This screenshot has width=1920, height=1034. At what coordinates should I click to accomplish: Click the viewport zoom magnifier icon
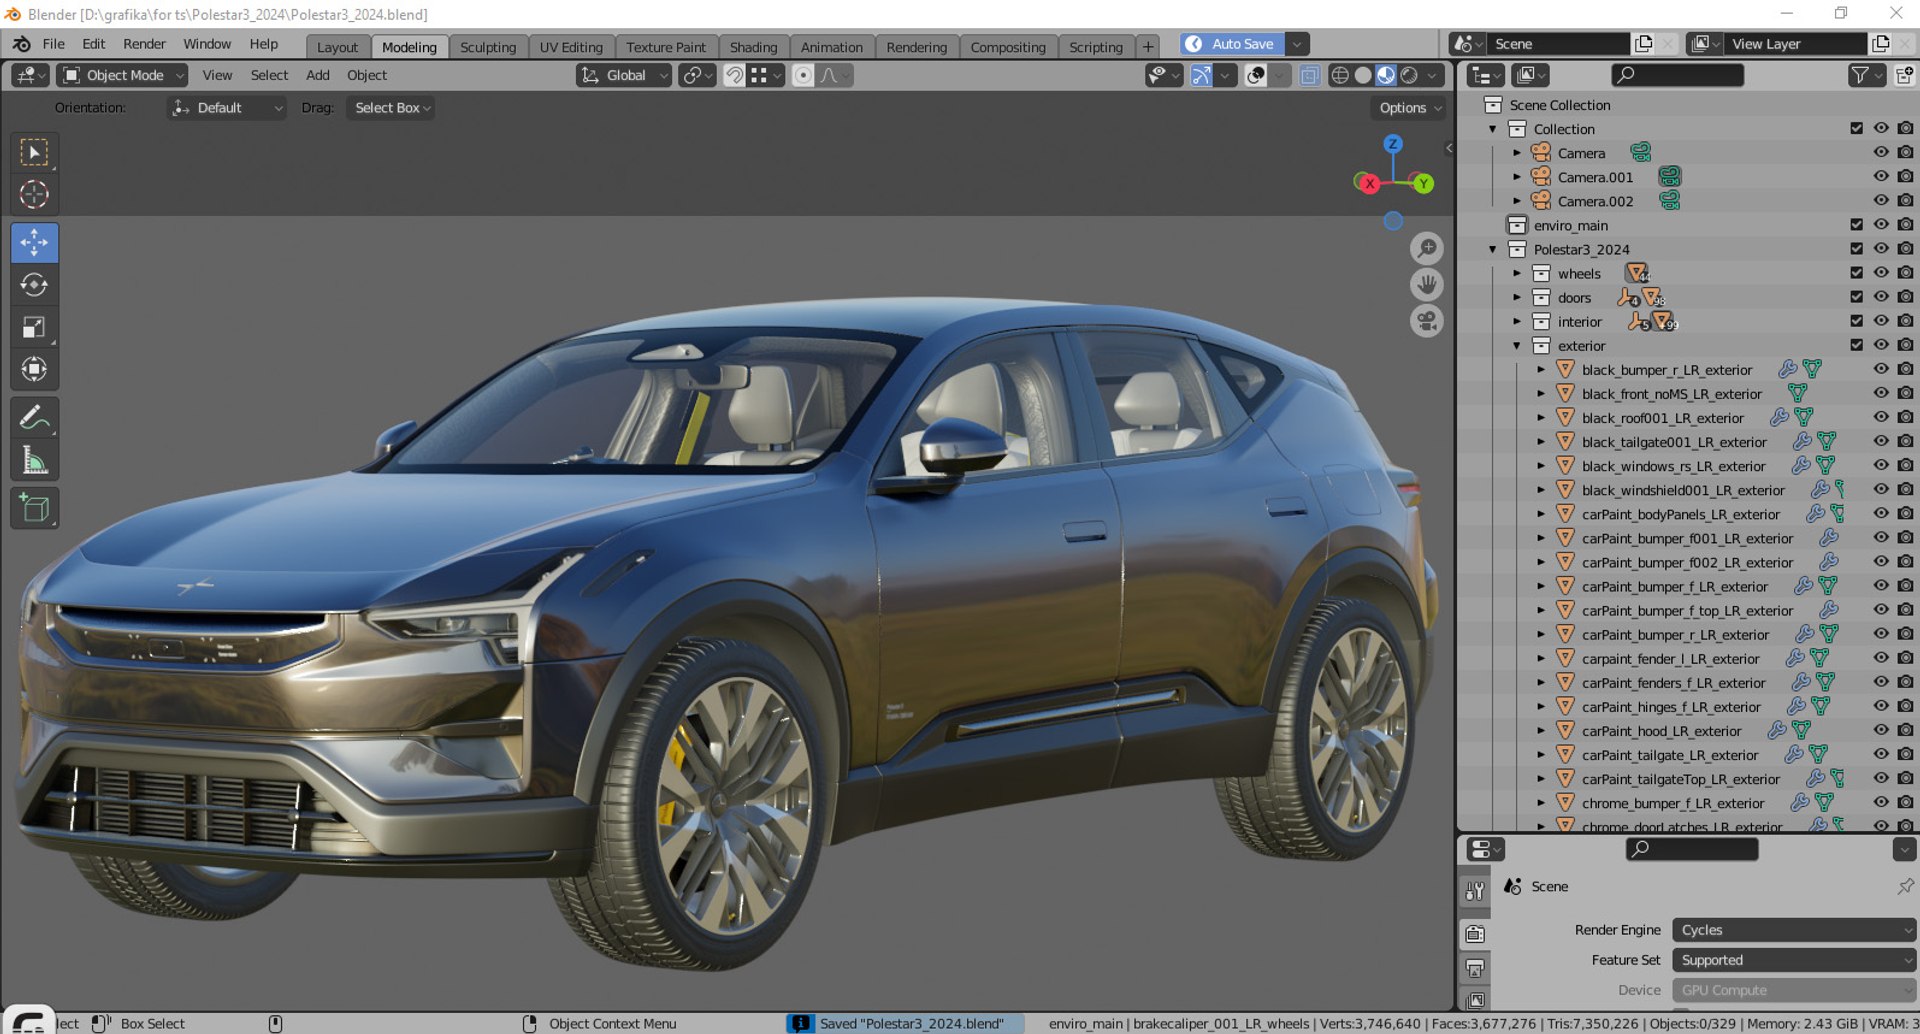[1427, 248]
